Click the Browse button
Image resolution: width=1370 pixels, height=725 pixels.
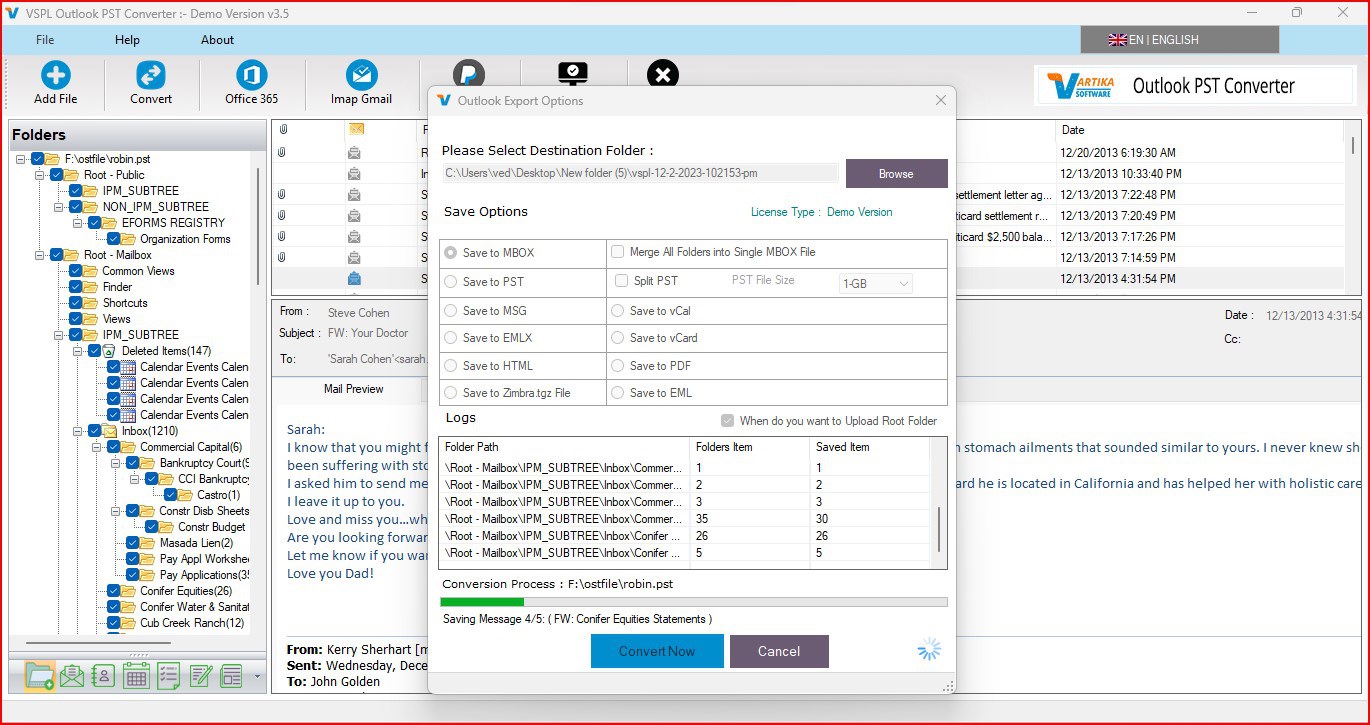pyautogui.click(x=896, y=173)
